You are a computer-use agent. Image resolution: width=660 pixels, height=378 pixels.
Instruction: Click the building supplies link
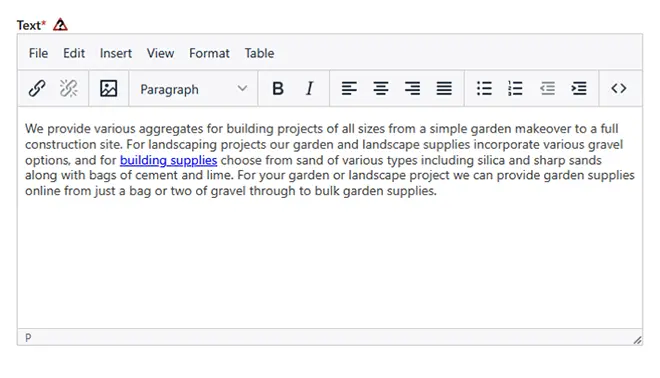click(x=168, y=160)
